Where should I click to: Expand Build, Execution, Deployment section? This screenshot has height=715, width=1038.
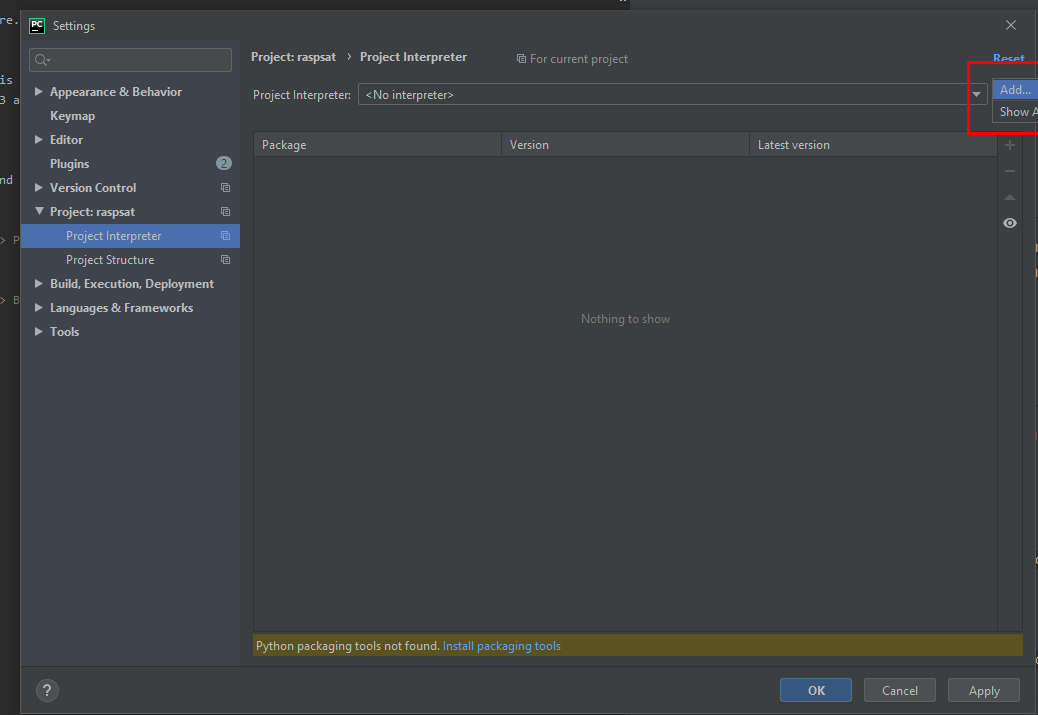coord(38,283)
